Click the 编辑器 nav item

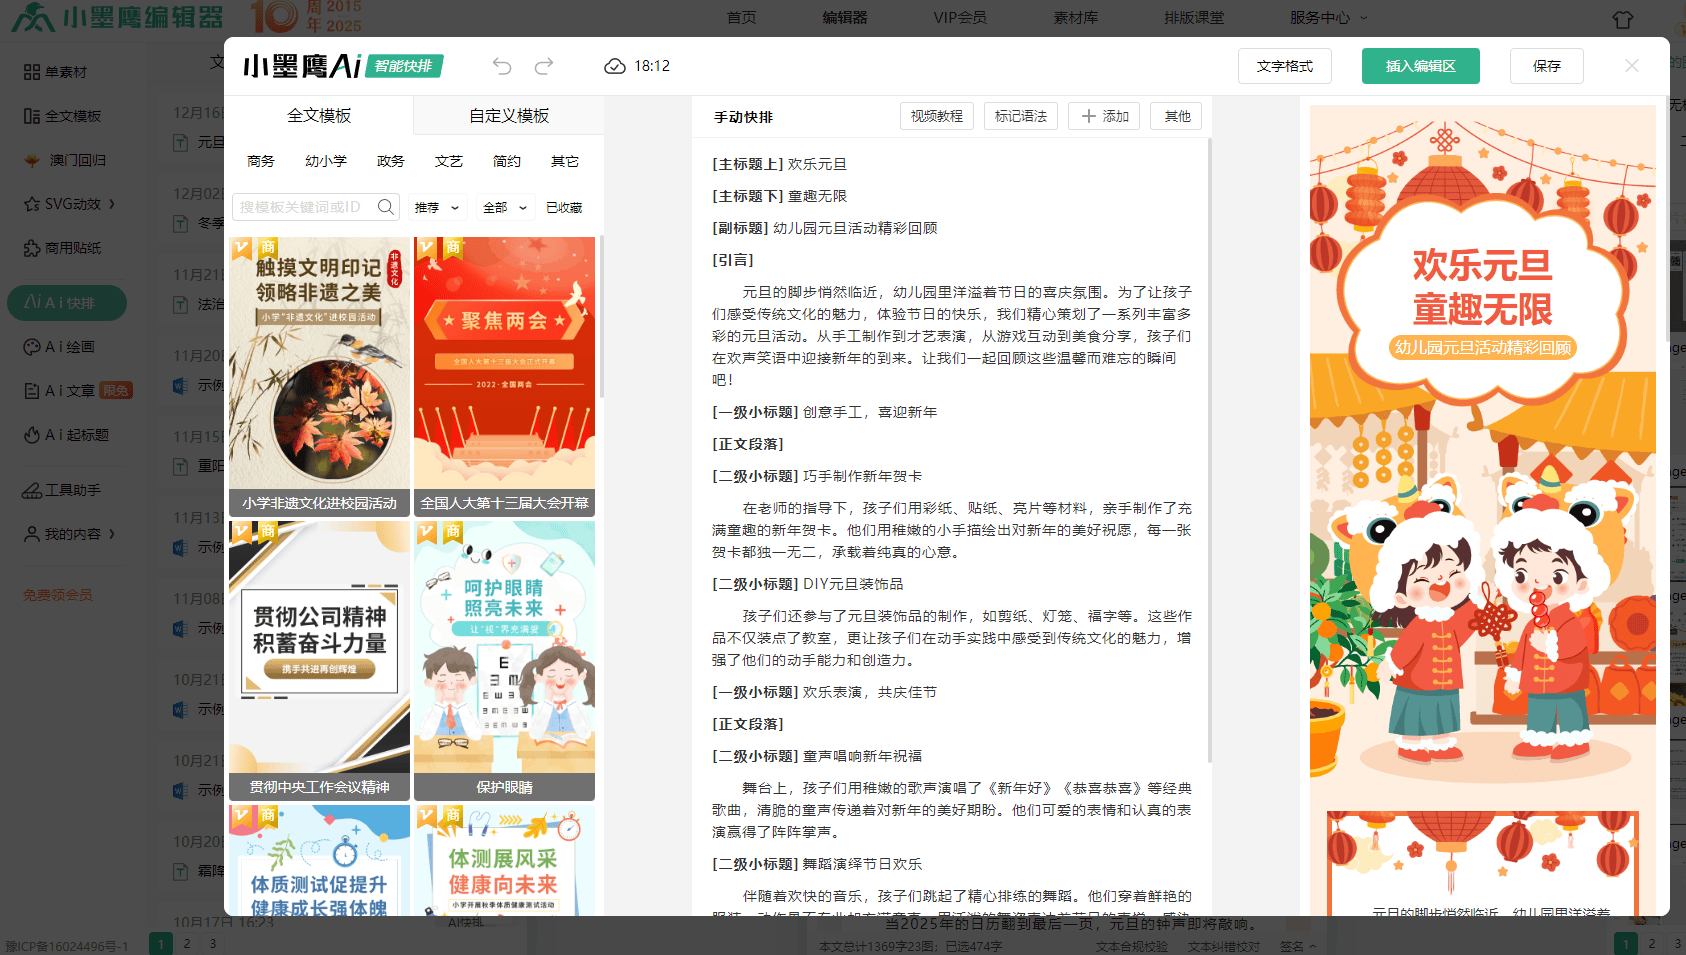(845, 18)
